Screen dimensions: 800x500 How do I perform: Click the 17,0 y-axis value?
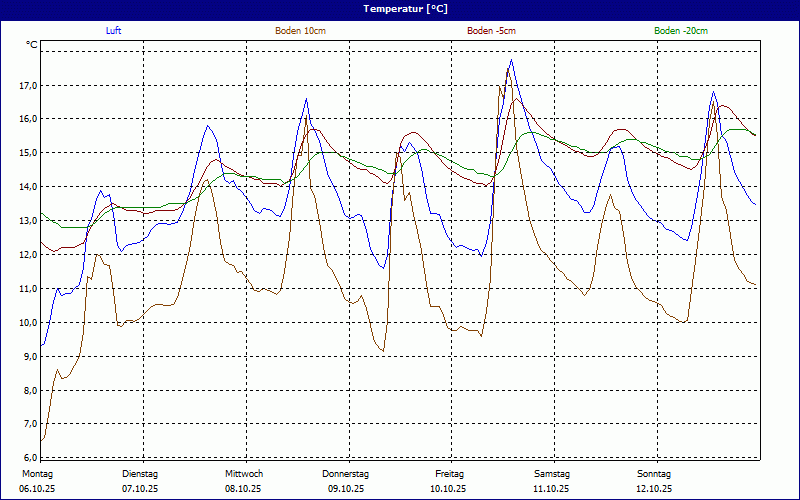point(27,85)
